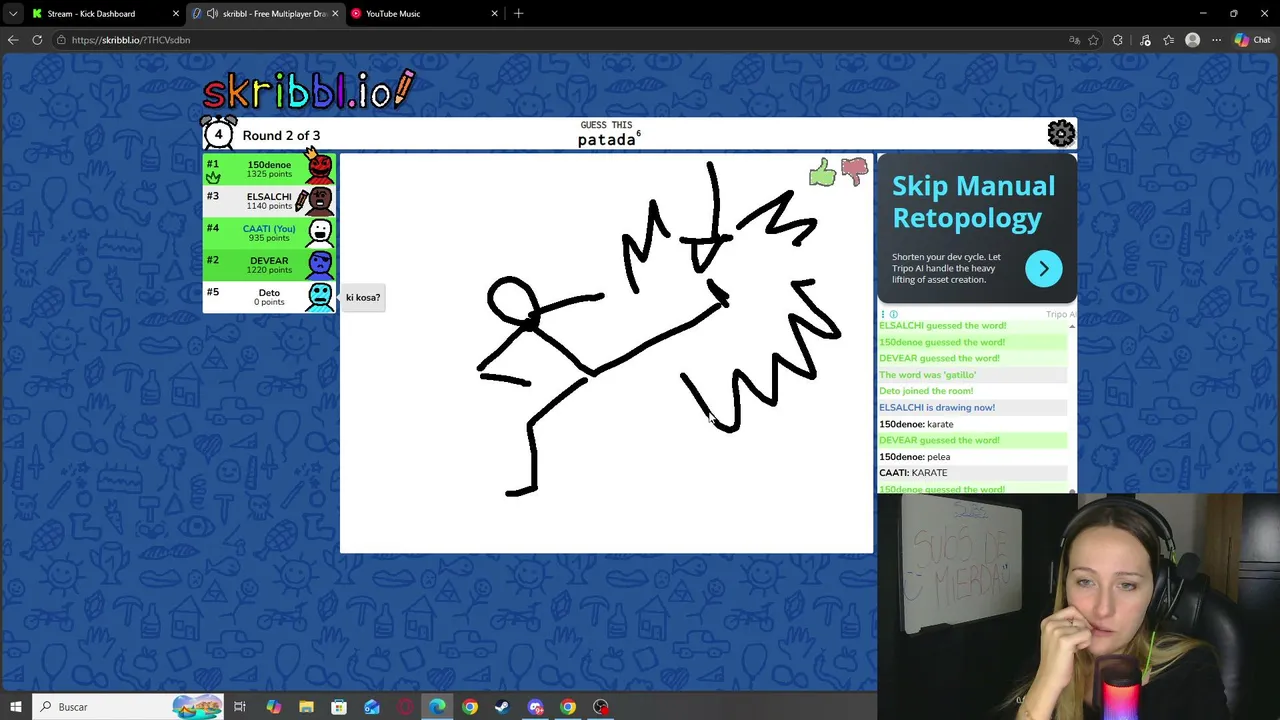Expand the tab search dropdown
Viewport: 1280px width, 720px height.
(x=12, y=13)
